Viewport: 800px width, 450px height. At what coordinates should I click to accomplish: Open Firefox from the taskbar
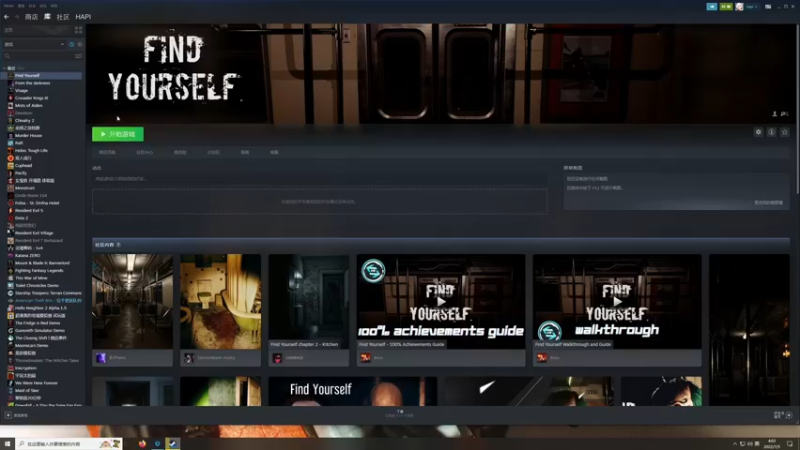(142, 444)
